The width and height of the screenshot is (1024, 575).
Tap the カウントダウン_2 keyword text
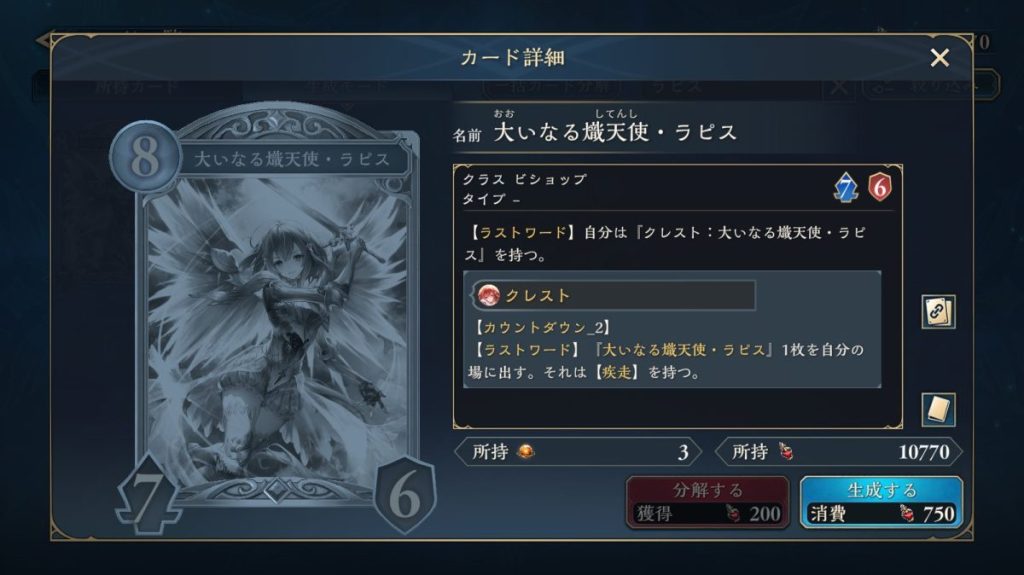click(541, 327)
